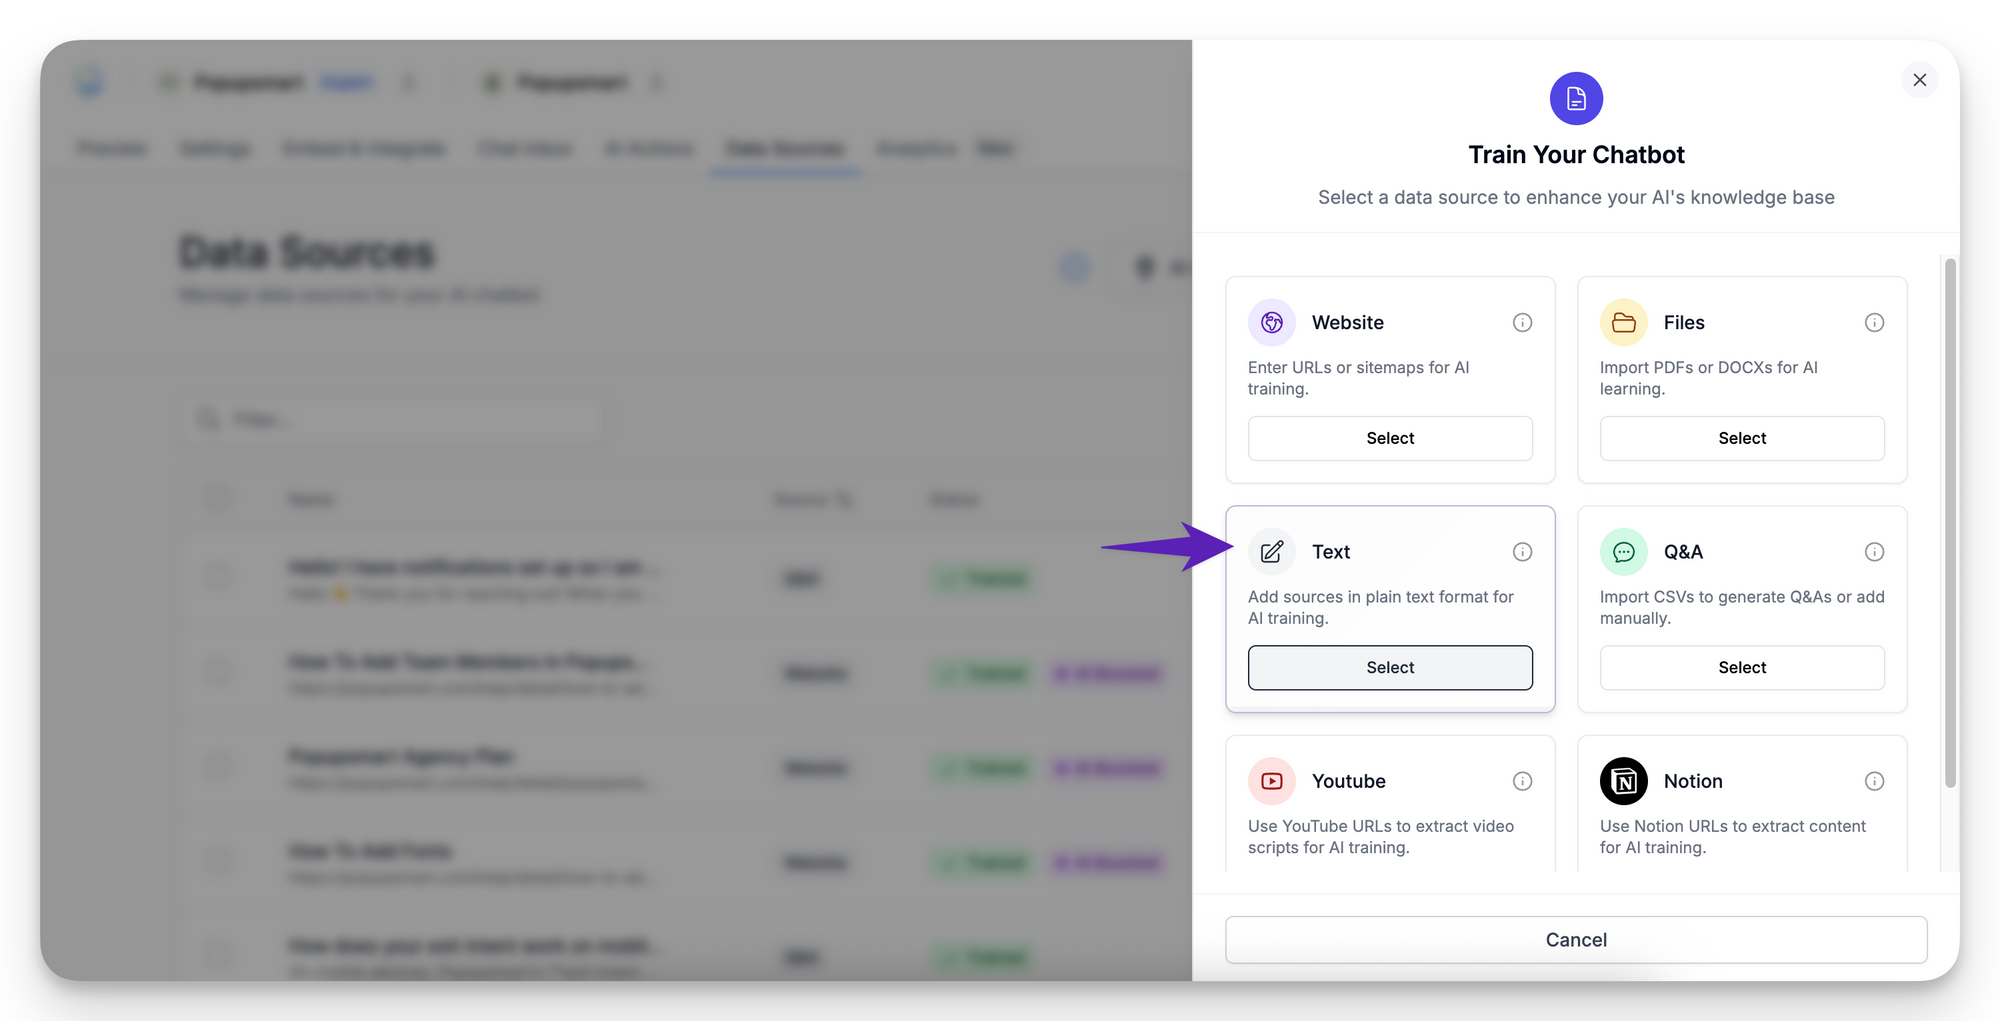Viewport: 2000px width, 1021px height.
Task: Click the 'Q&A' card title
Action: (x=1683, y=552)
